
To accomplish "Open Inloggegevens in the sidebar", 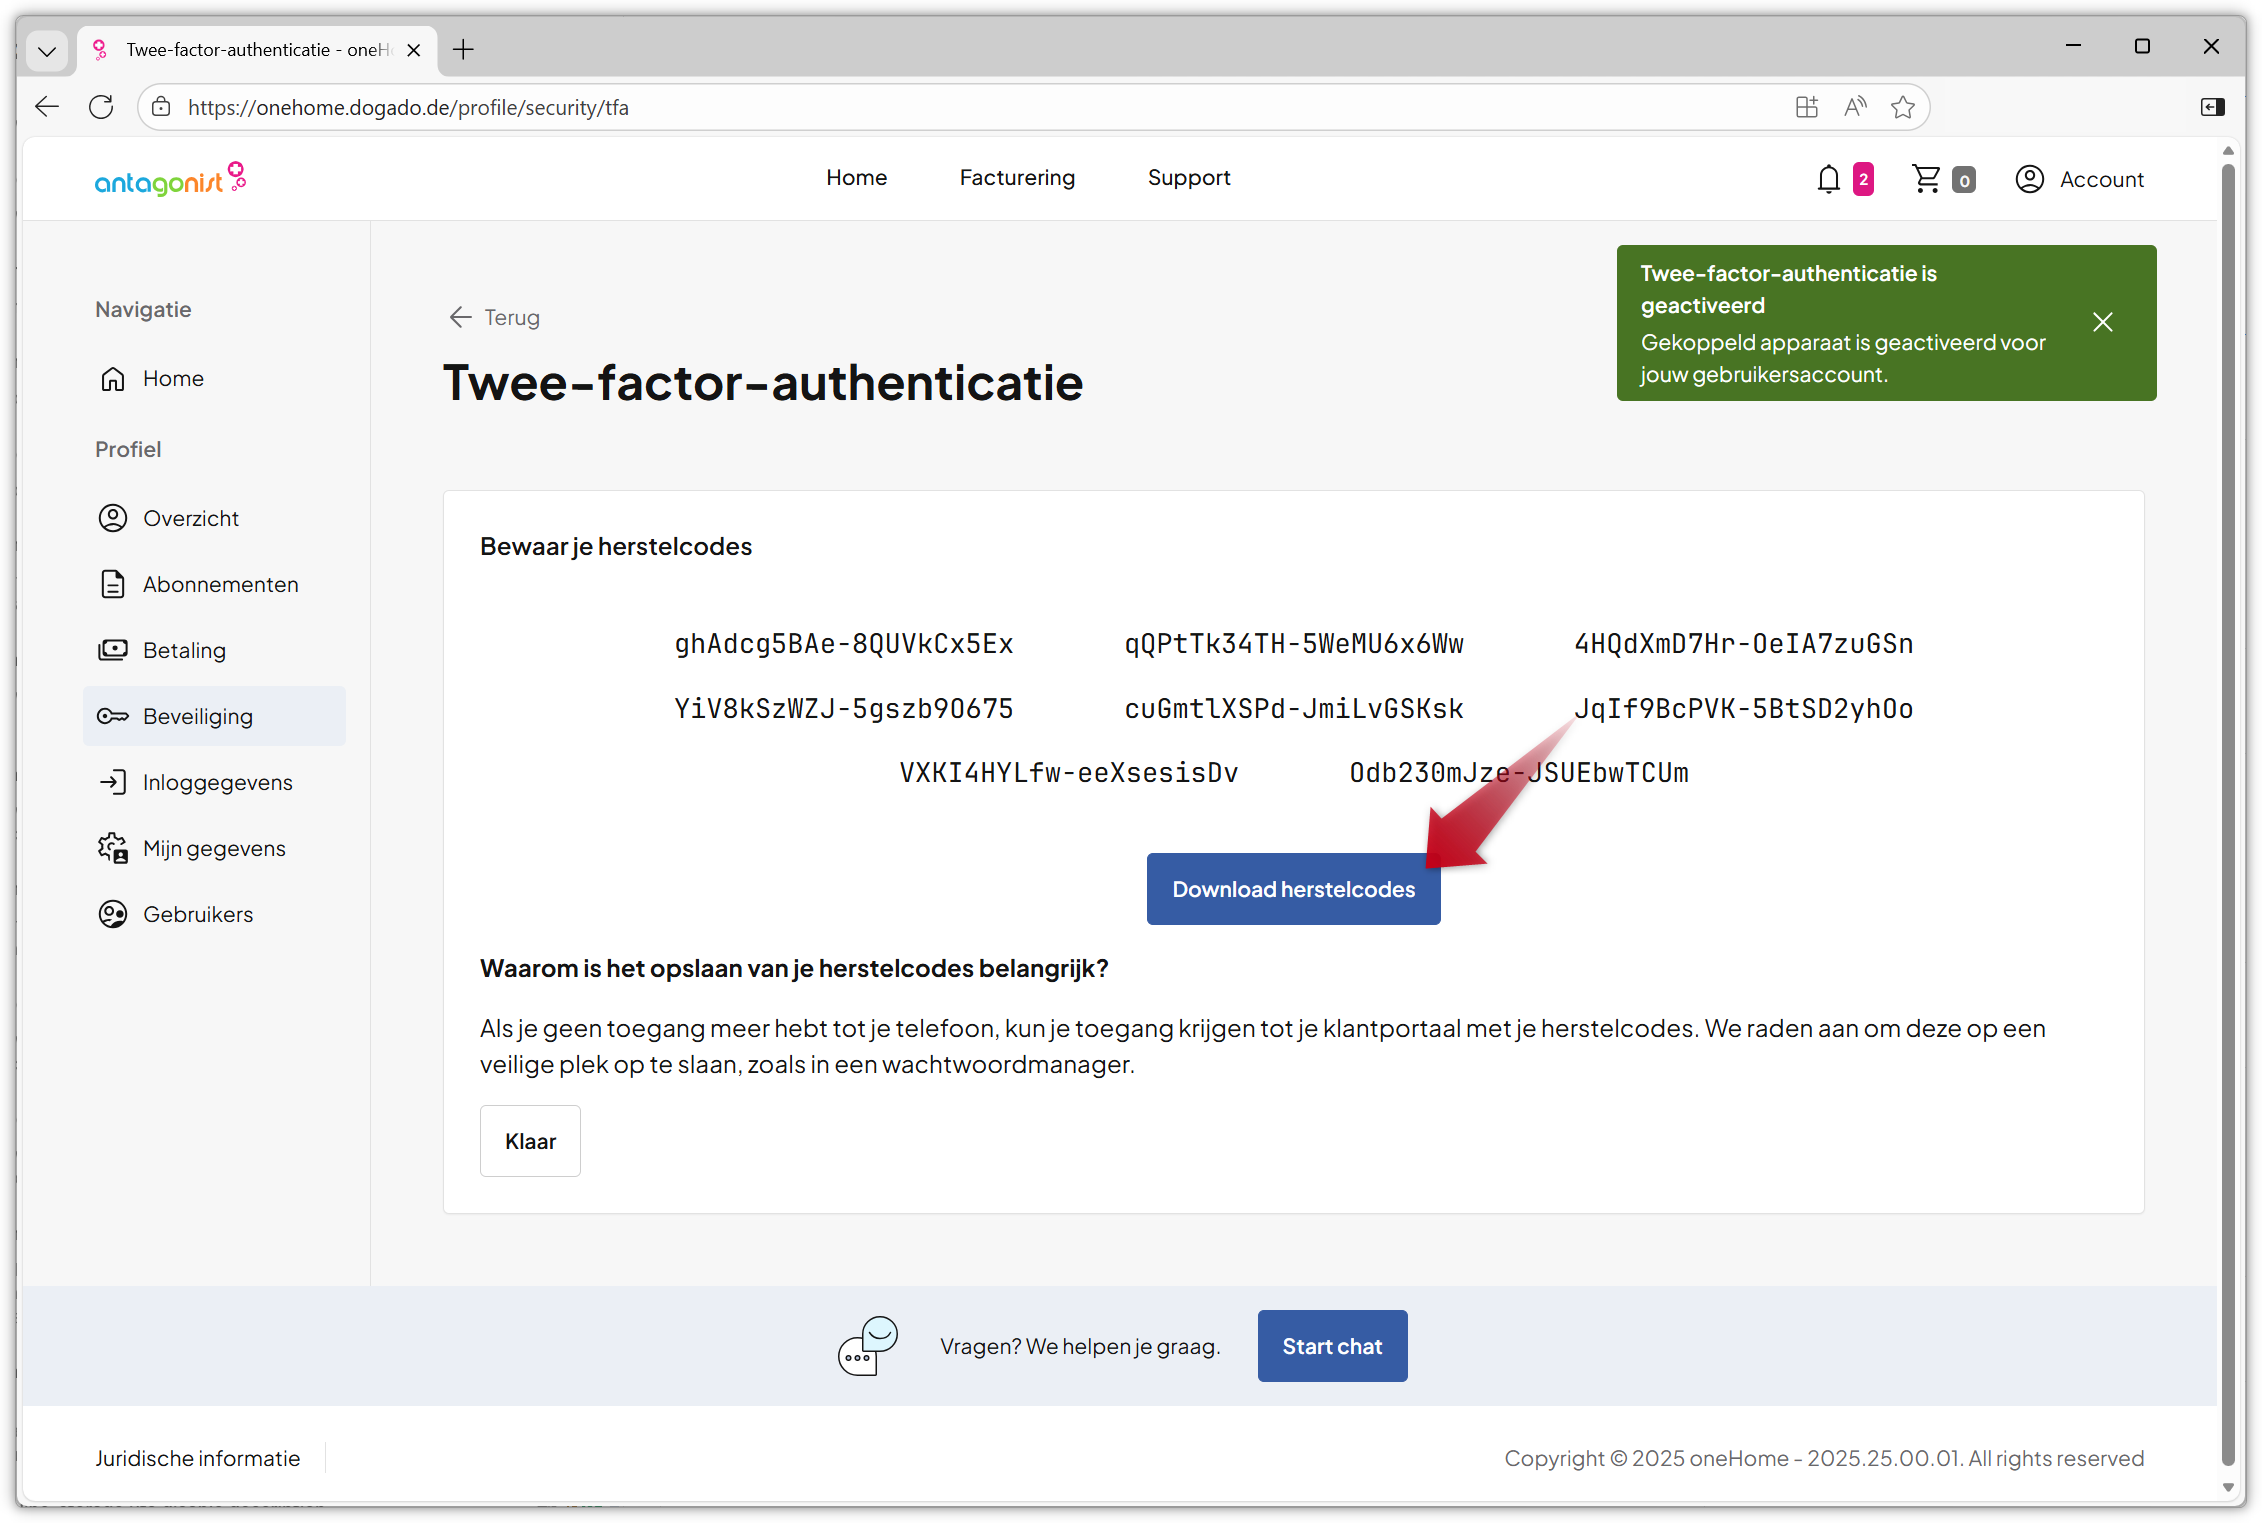I will pos(217,782).
